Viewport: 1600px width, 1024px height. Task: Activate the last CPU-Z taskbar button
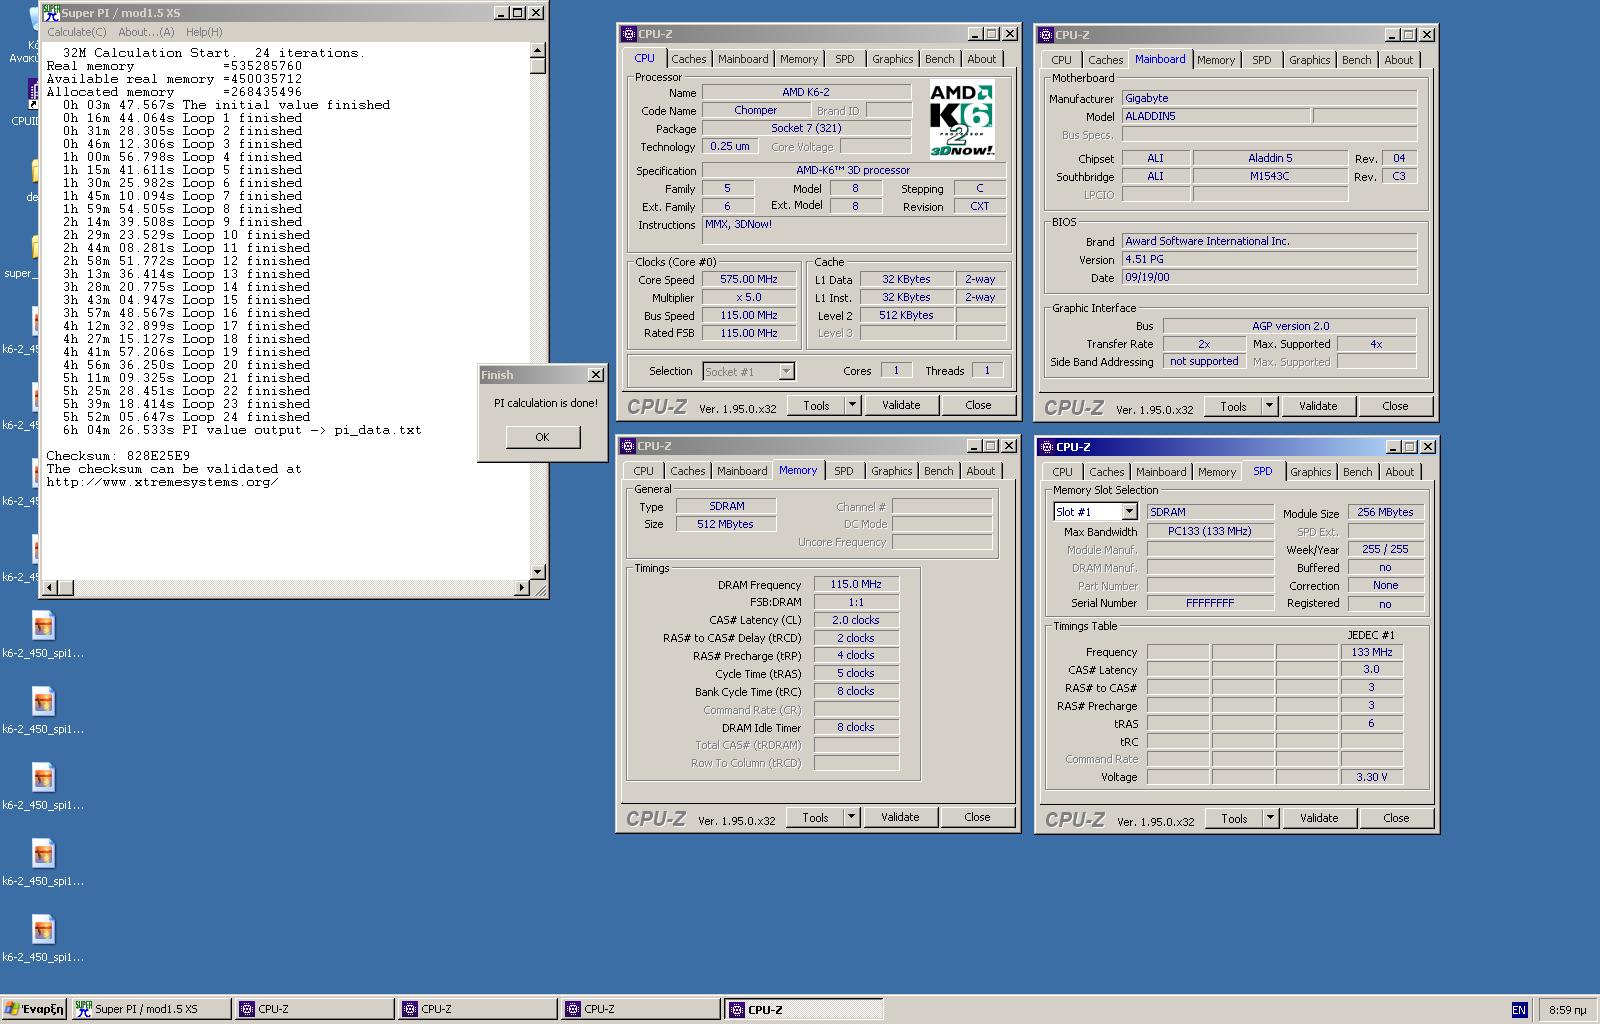(x=803, y=1009)
